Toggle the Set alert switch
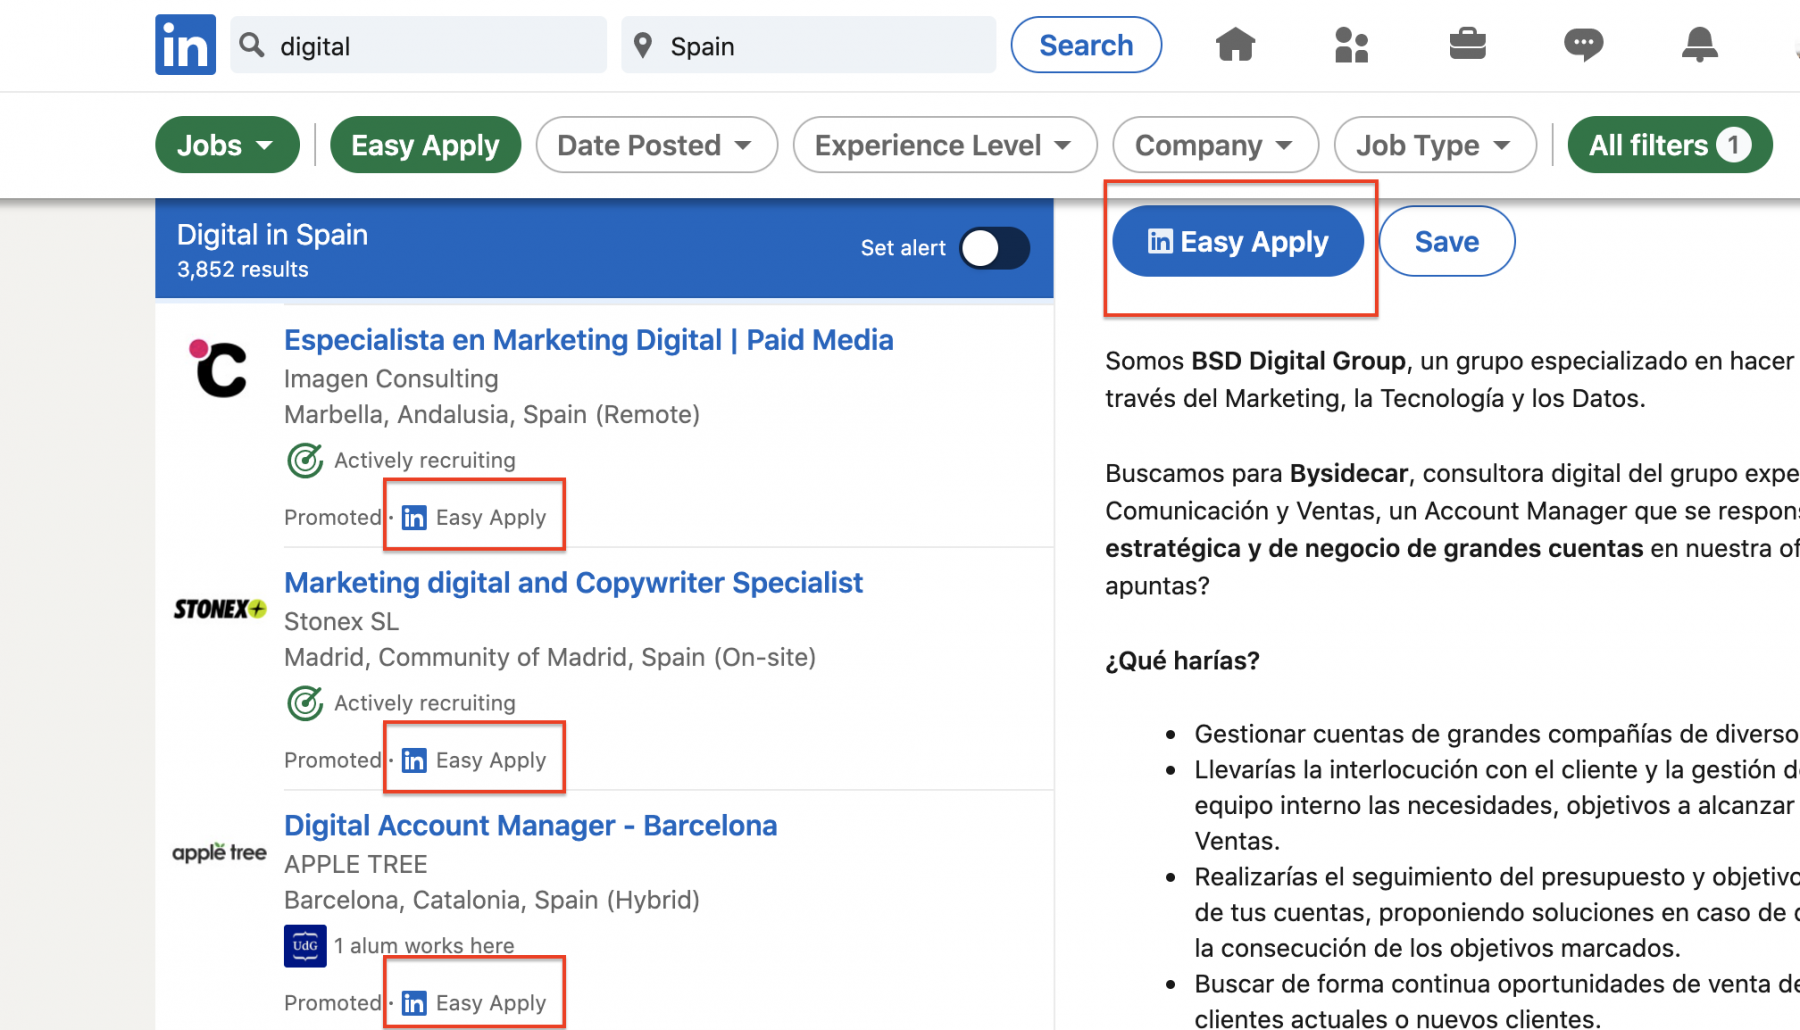Image resolution: width=1800 pixels, height=1030 pixels. pyautogui.click(x=994, y=248)
